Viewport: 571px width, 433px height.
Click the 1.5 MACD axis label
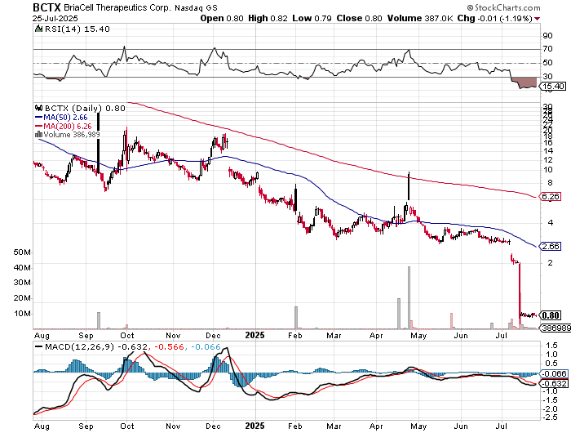(x=552, y=345)
